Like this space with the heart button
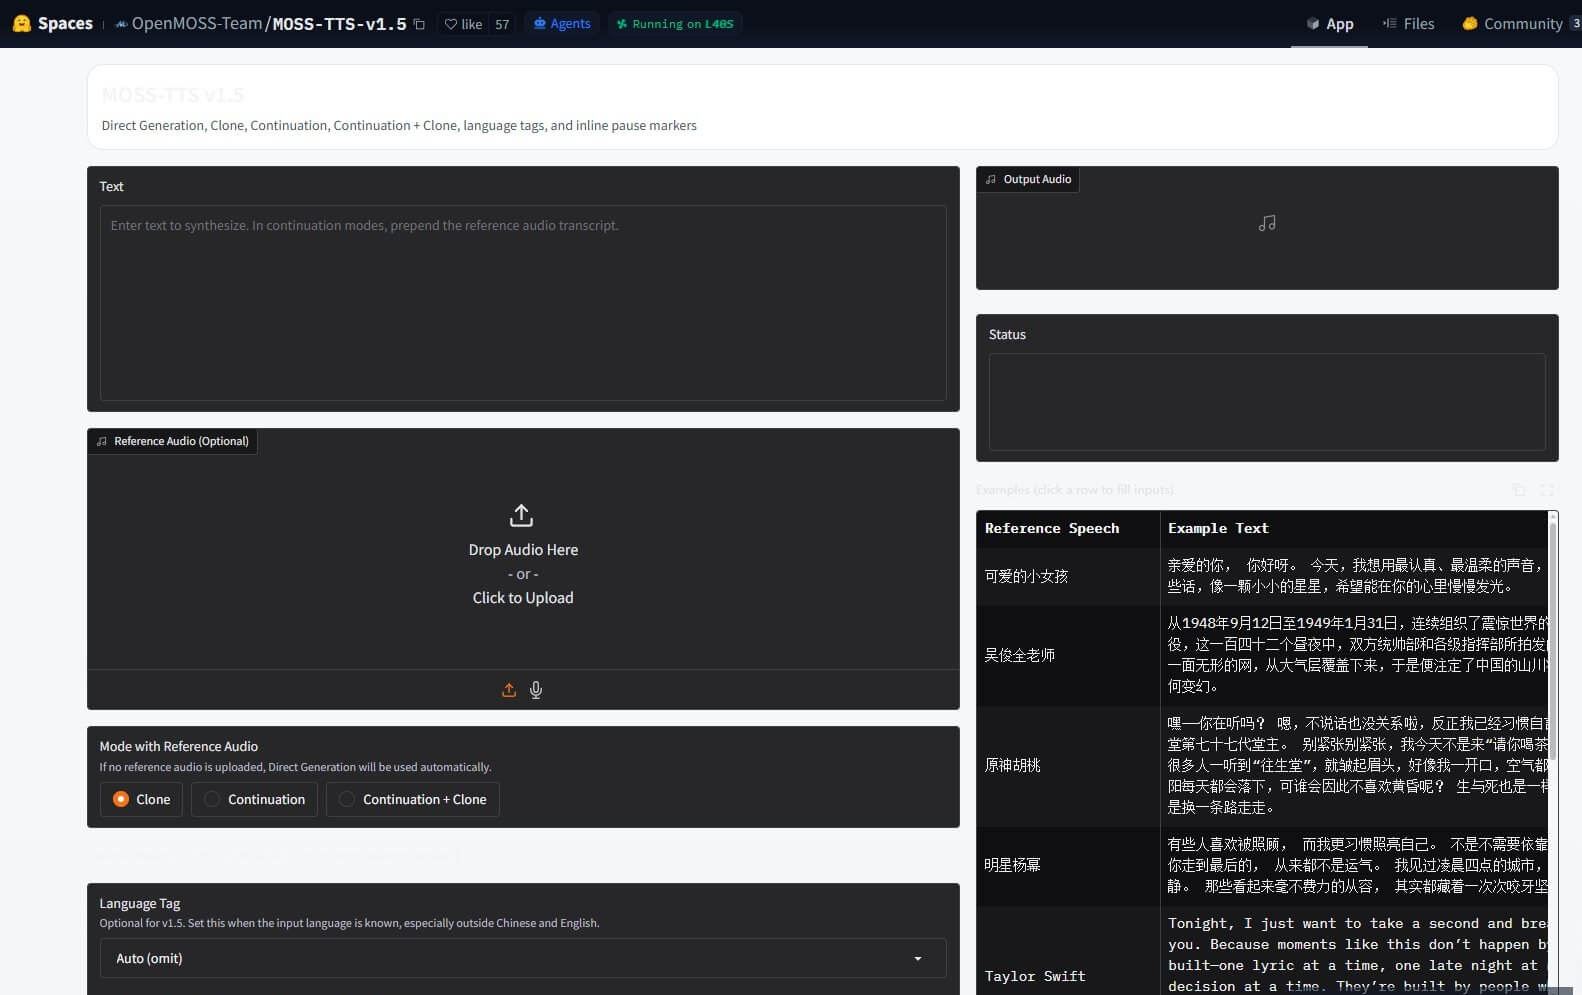 pyautogui.click(x=463, y=24)
